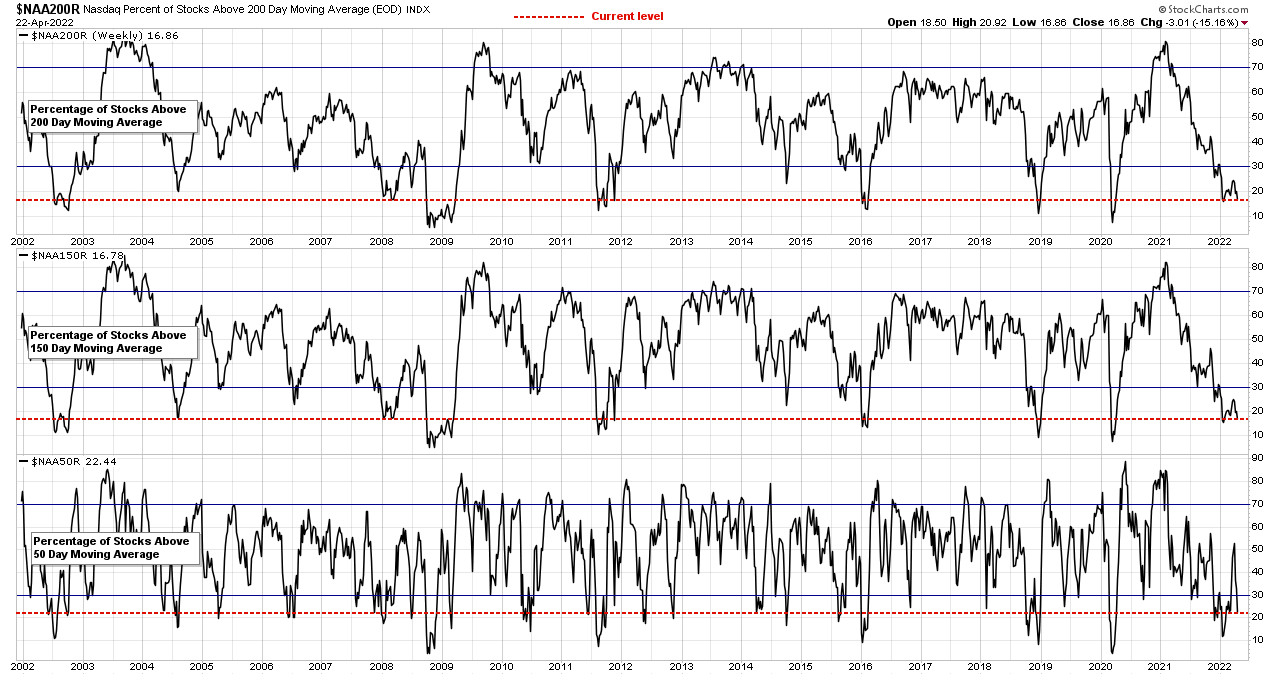Screen dimensions: 1280x675
Task: Click the $NAA50R 22.44 legend
Action: click(69, 462)
